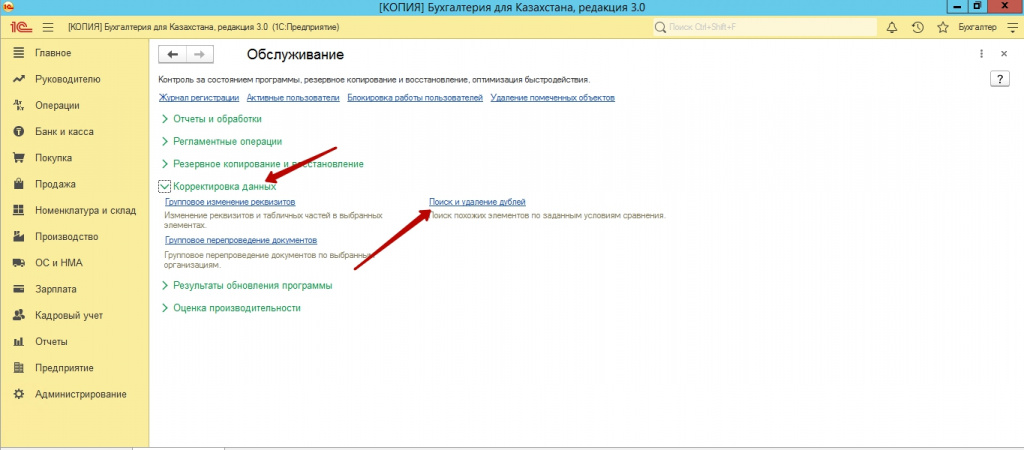
Task: Close the Обслуживание page with X
Action: pyautogui.click(x=1004, y=54)
